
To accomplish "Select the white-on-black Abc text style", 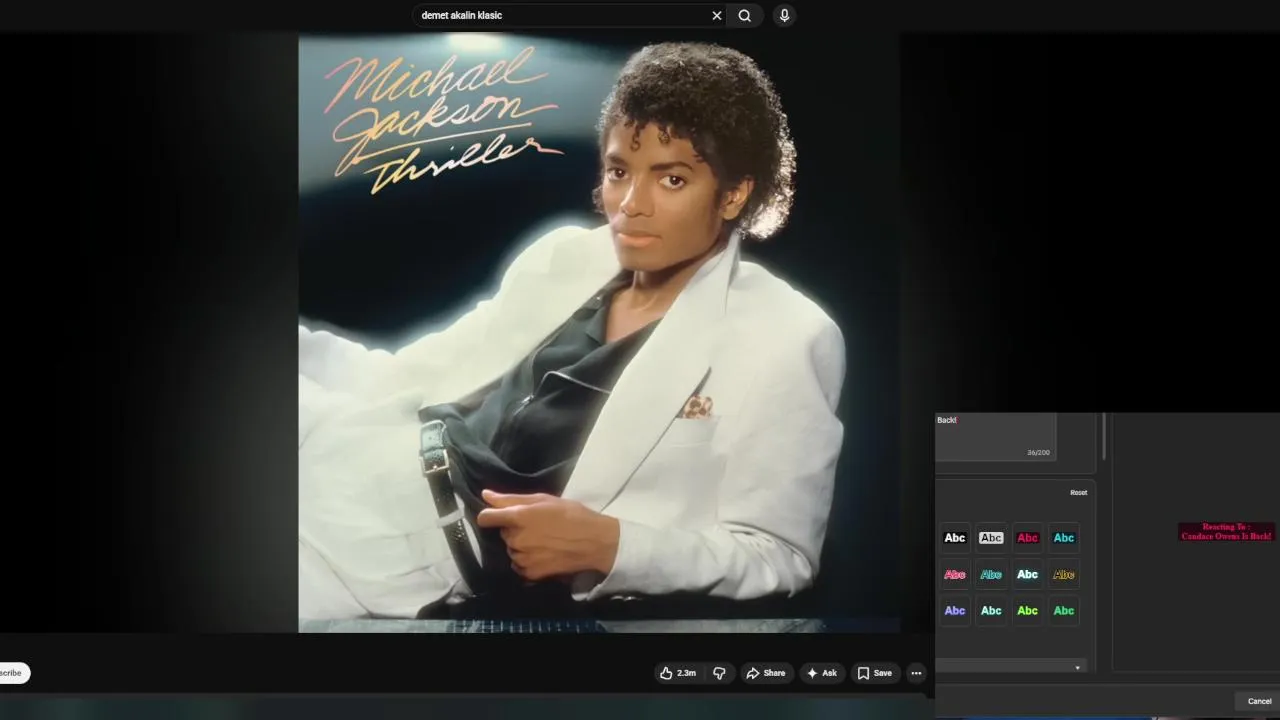I will [x=955, y=538].
